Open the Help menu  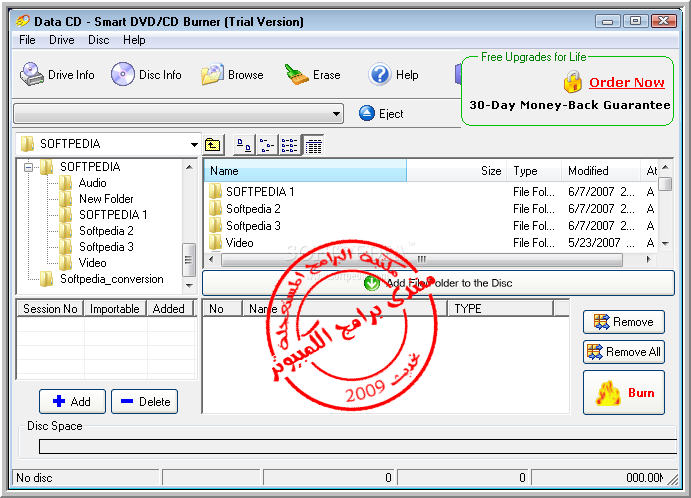(x=134, y=40)
